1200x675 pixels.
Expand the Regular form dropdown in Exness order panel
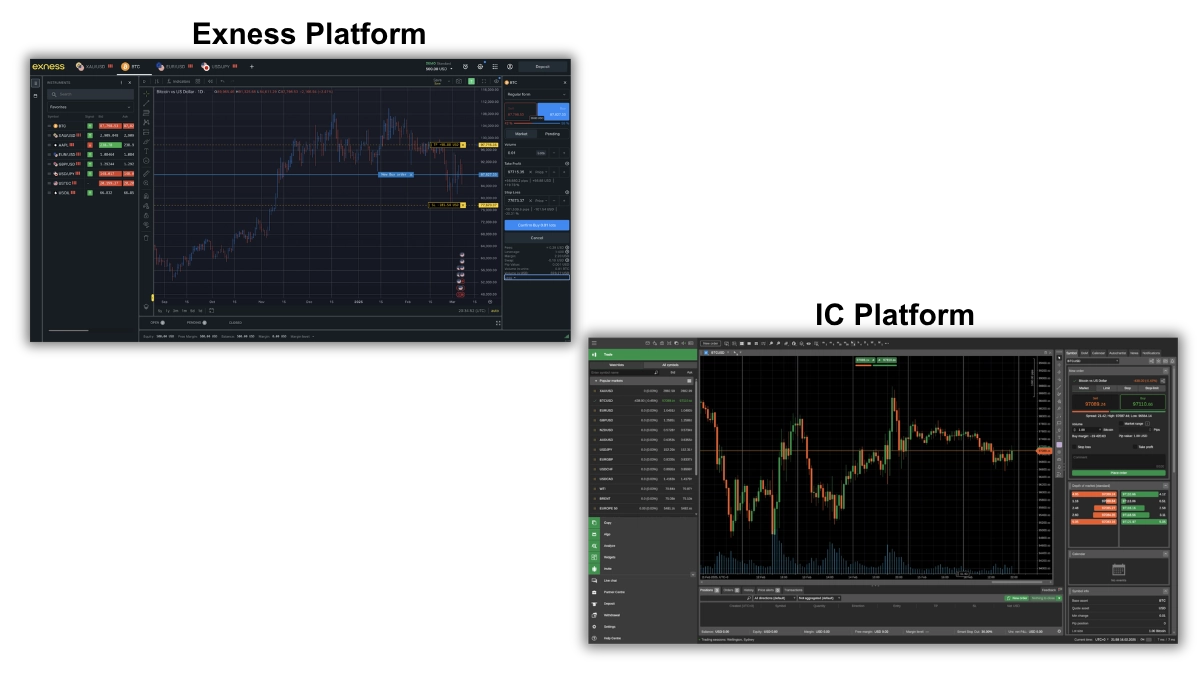click(x=535, y=94)
